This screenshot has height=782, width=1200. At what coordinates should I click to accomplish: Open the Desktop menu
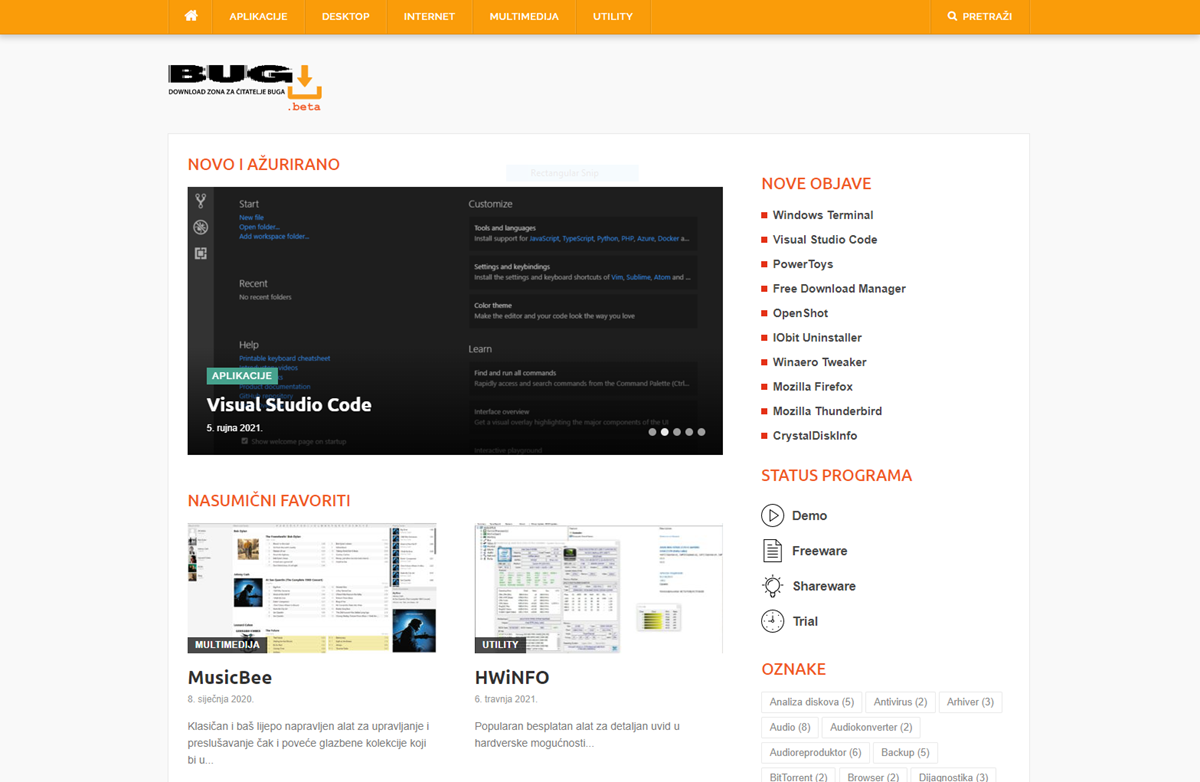[x=346, y=17]
